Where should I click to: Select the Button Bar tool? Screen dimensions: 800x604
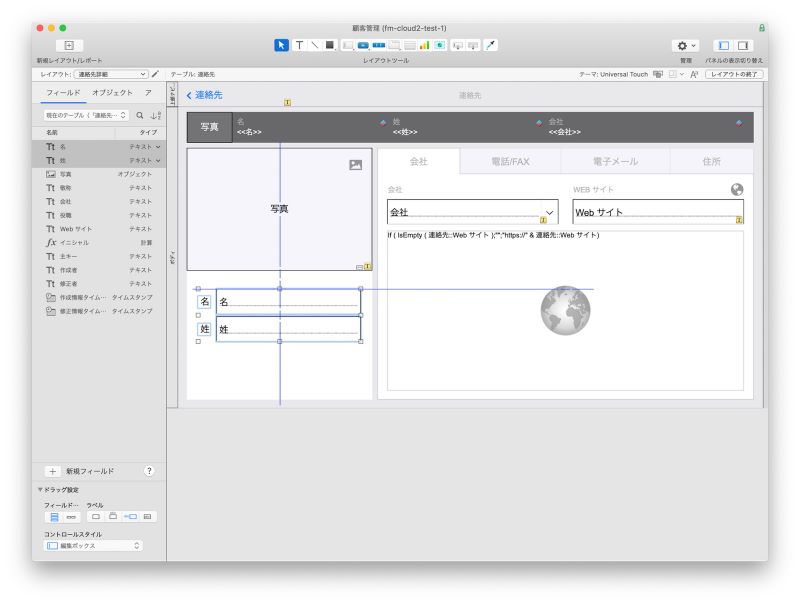click(379, 45)
